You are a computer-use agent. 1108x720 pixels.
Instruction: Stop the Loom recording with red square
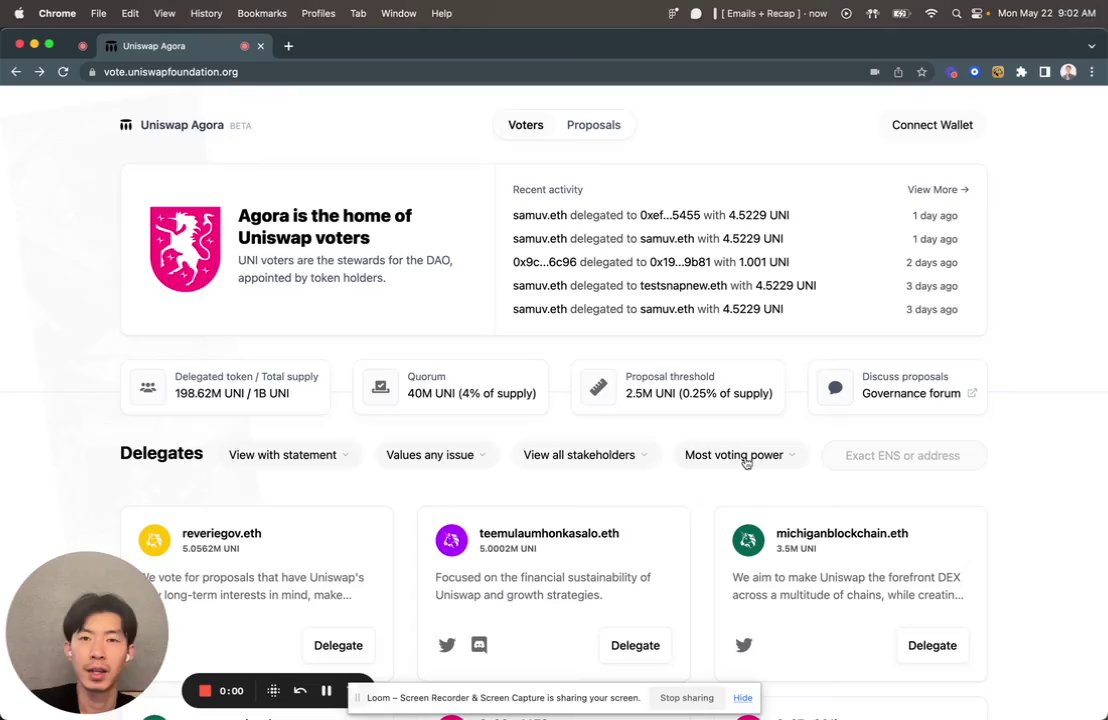205,691
